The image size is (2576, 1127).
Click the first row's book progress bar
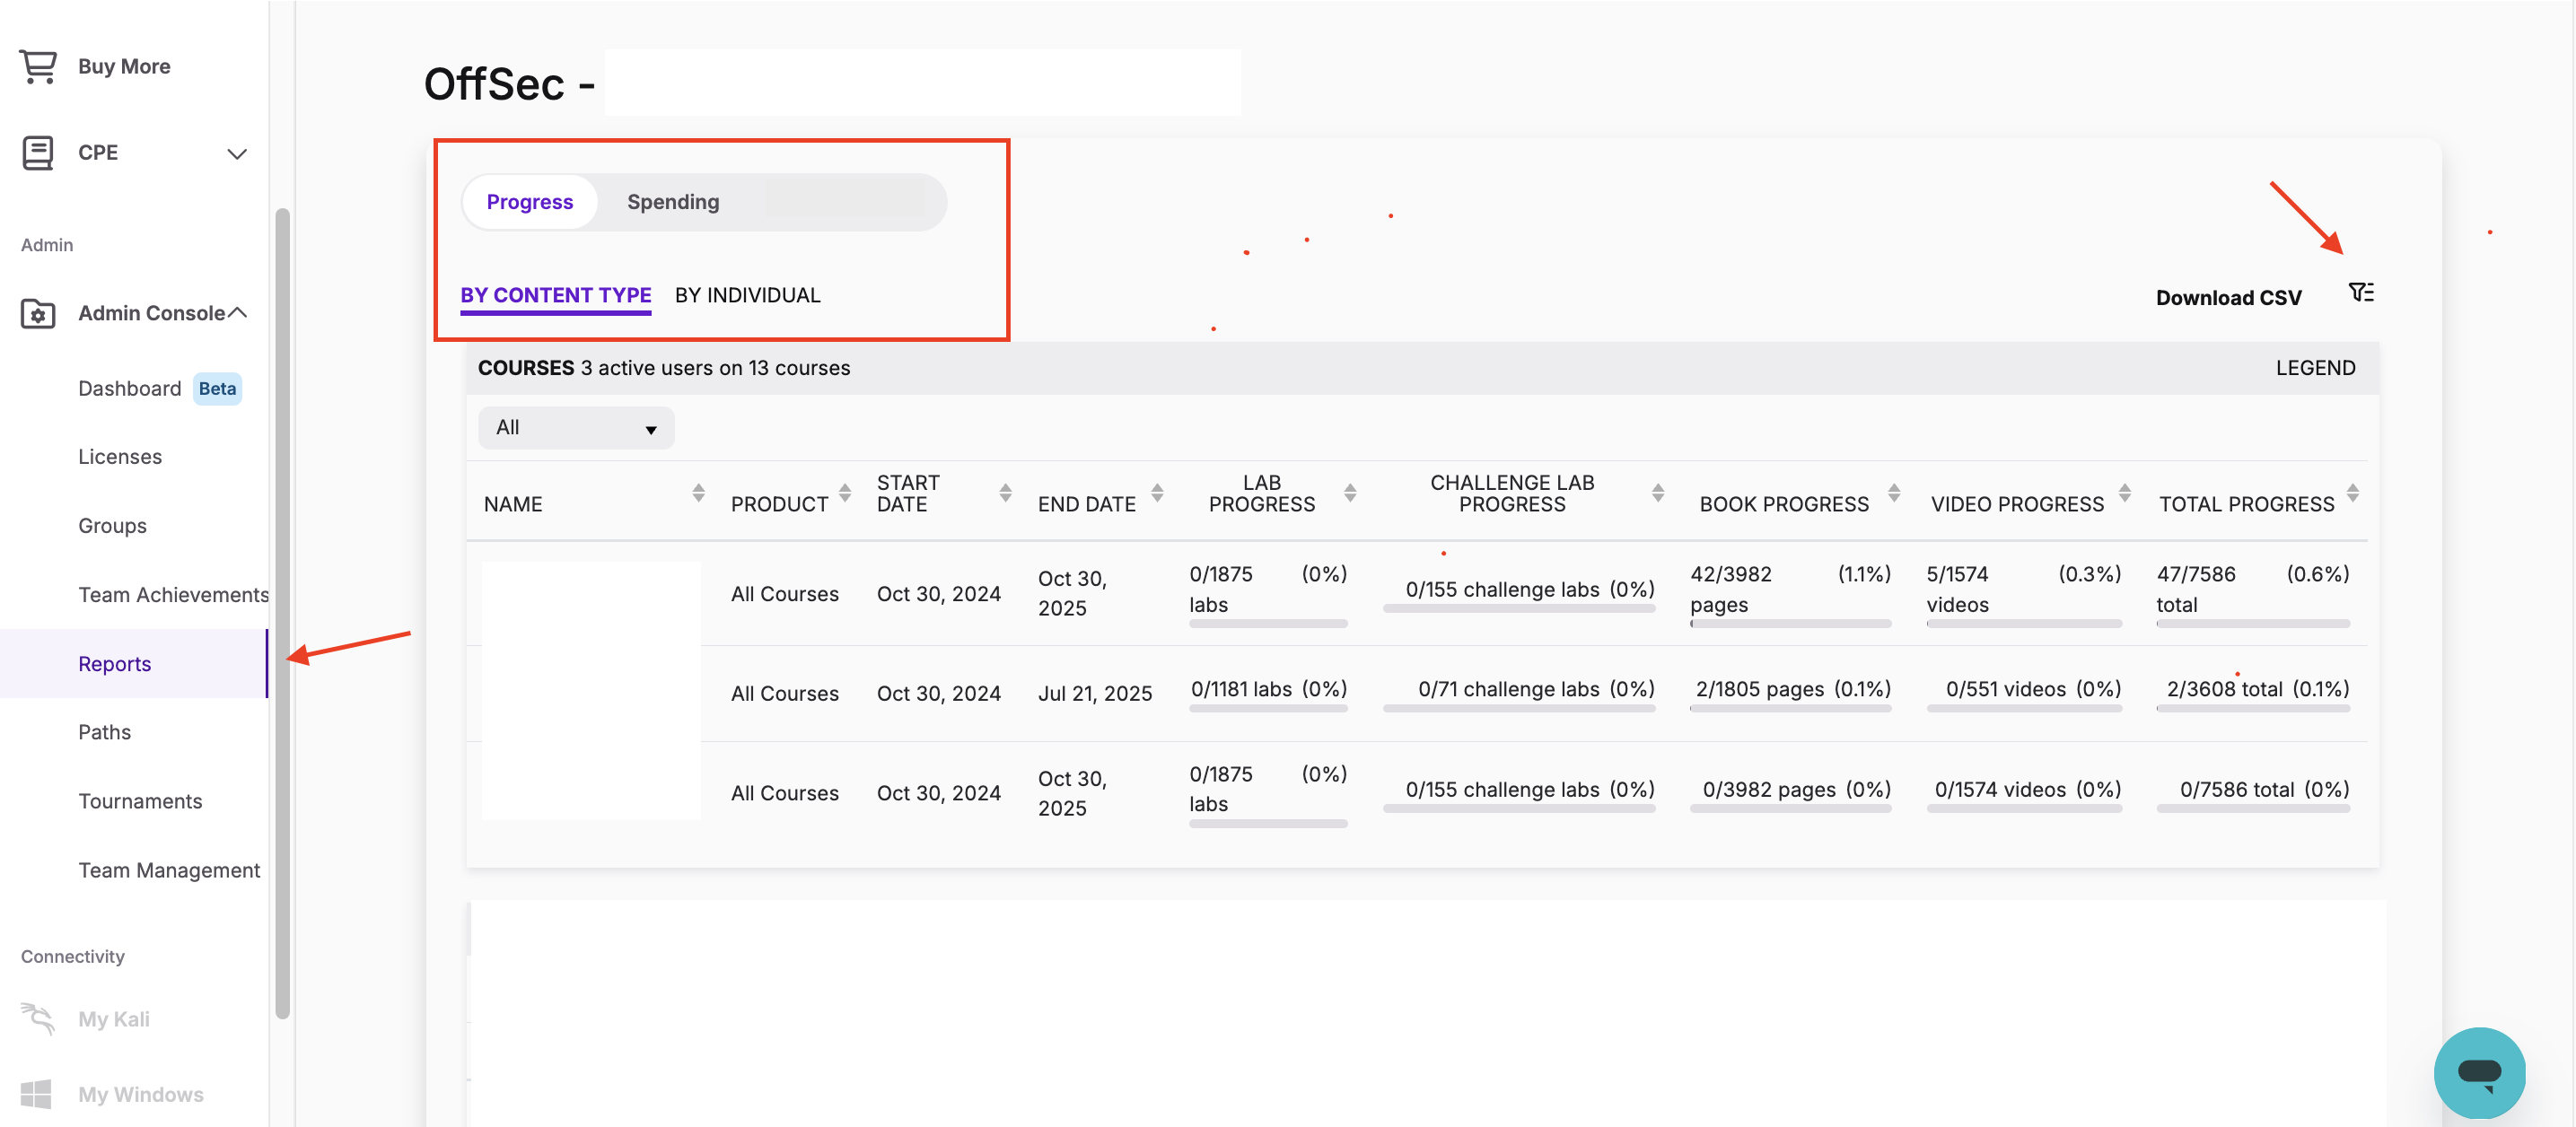click(x=1789, y=624)
